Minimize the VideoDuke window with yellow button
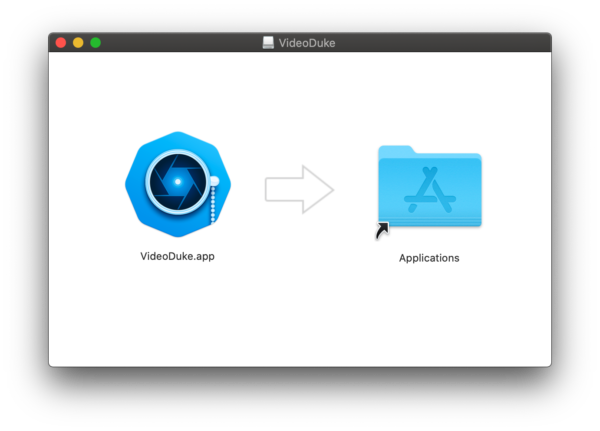Image resolution: width=600 pixels, height=431 pixels. (78, 42)
